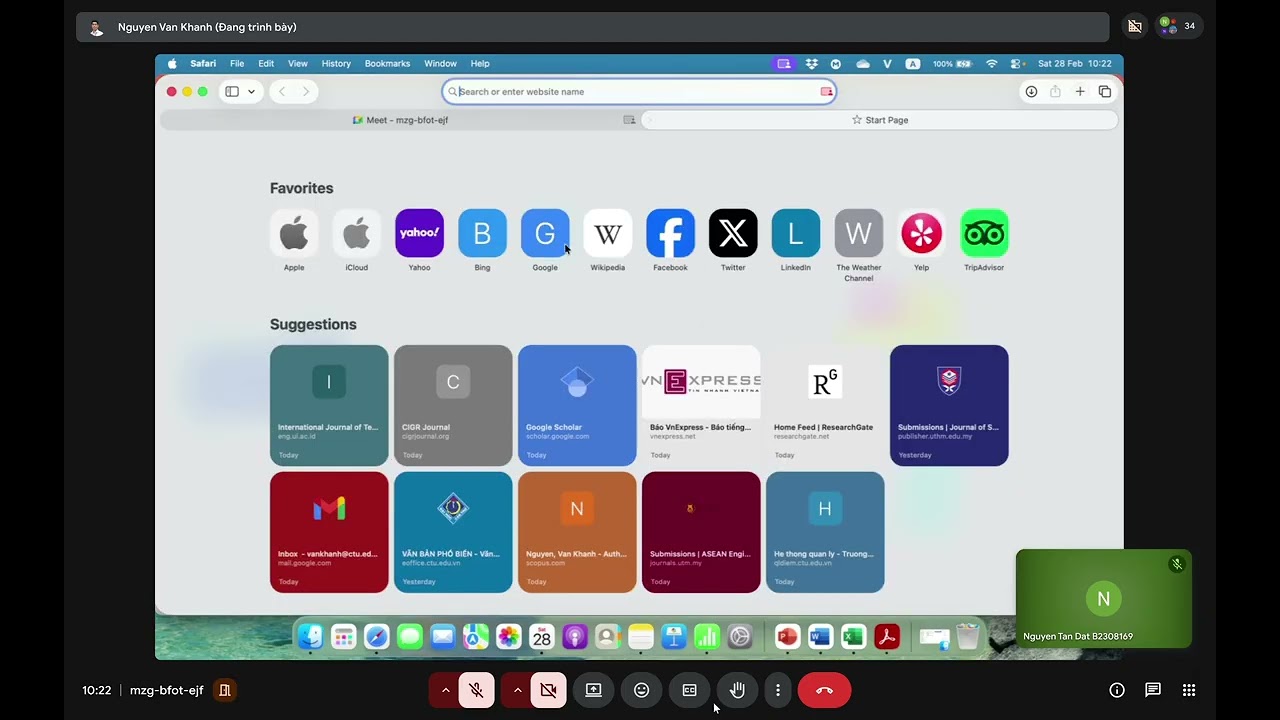Open activities grid icon in Meet
Screen dimensions: 1280x720
point(1189,690)
